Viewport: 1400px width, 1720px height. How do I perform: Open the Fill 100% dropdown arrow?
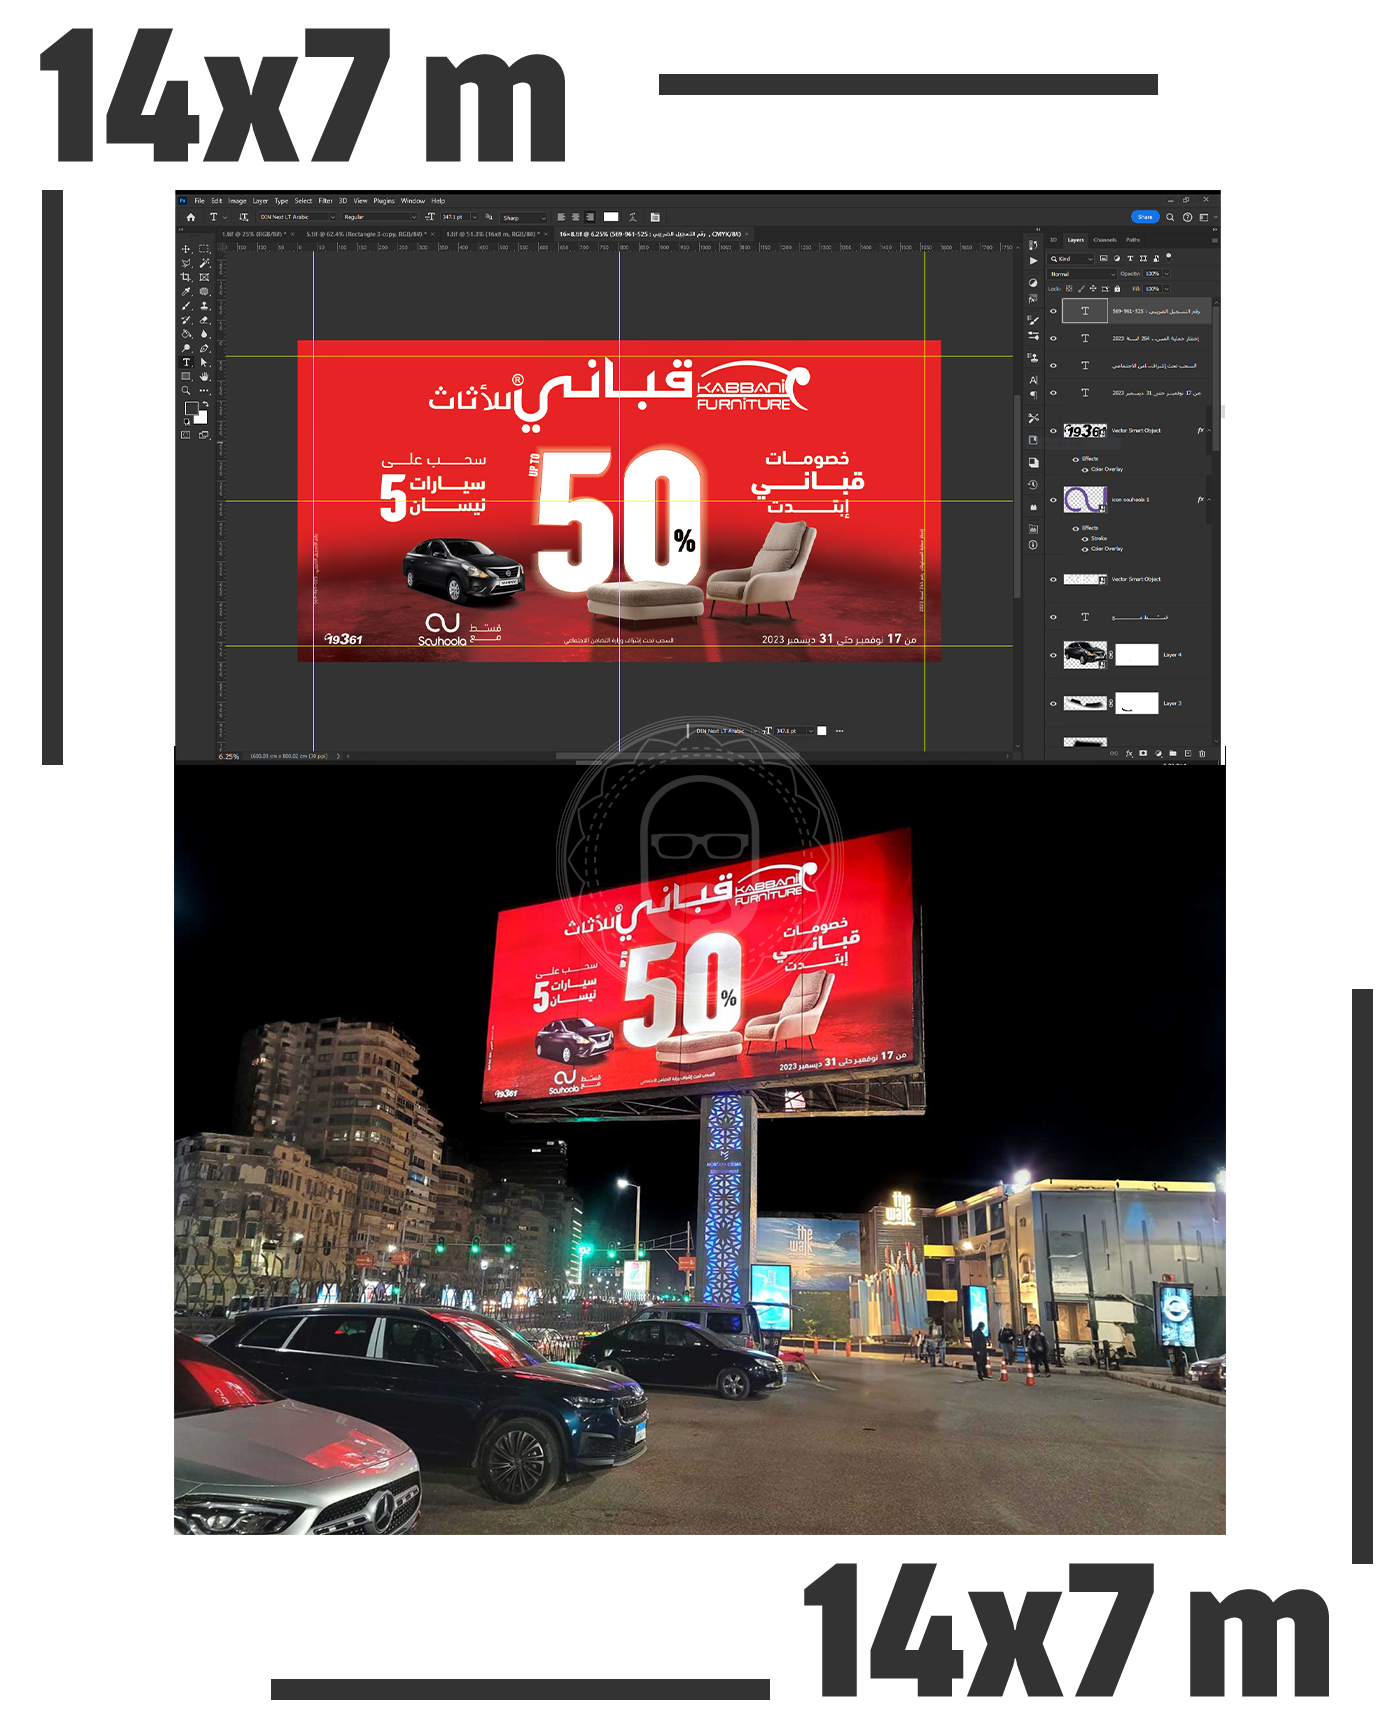(x=1167, y=289)
